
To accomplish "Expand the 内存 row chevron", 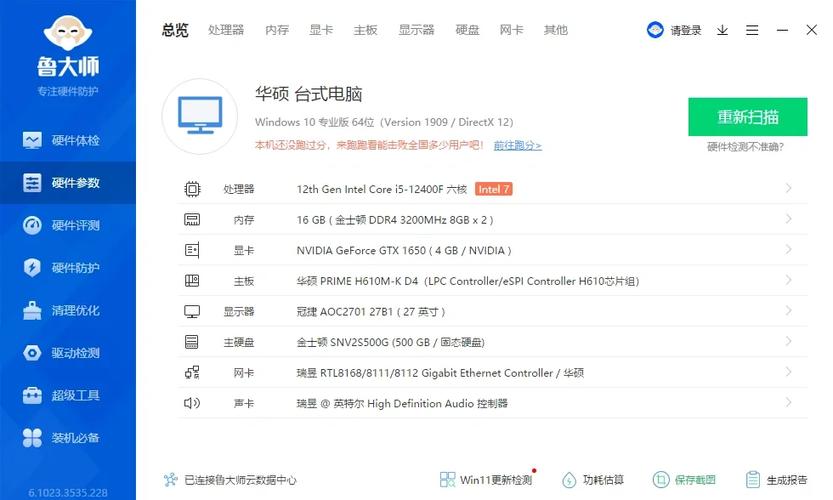I will [x=788, y=219].
